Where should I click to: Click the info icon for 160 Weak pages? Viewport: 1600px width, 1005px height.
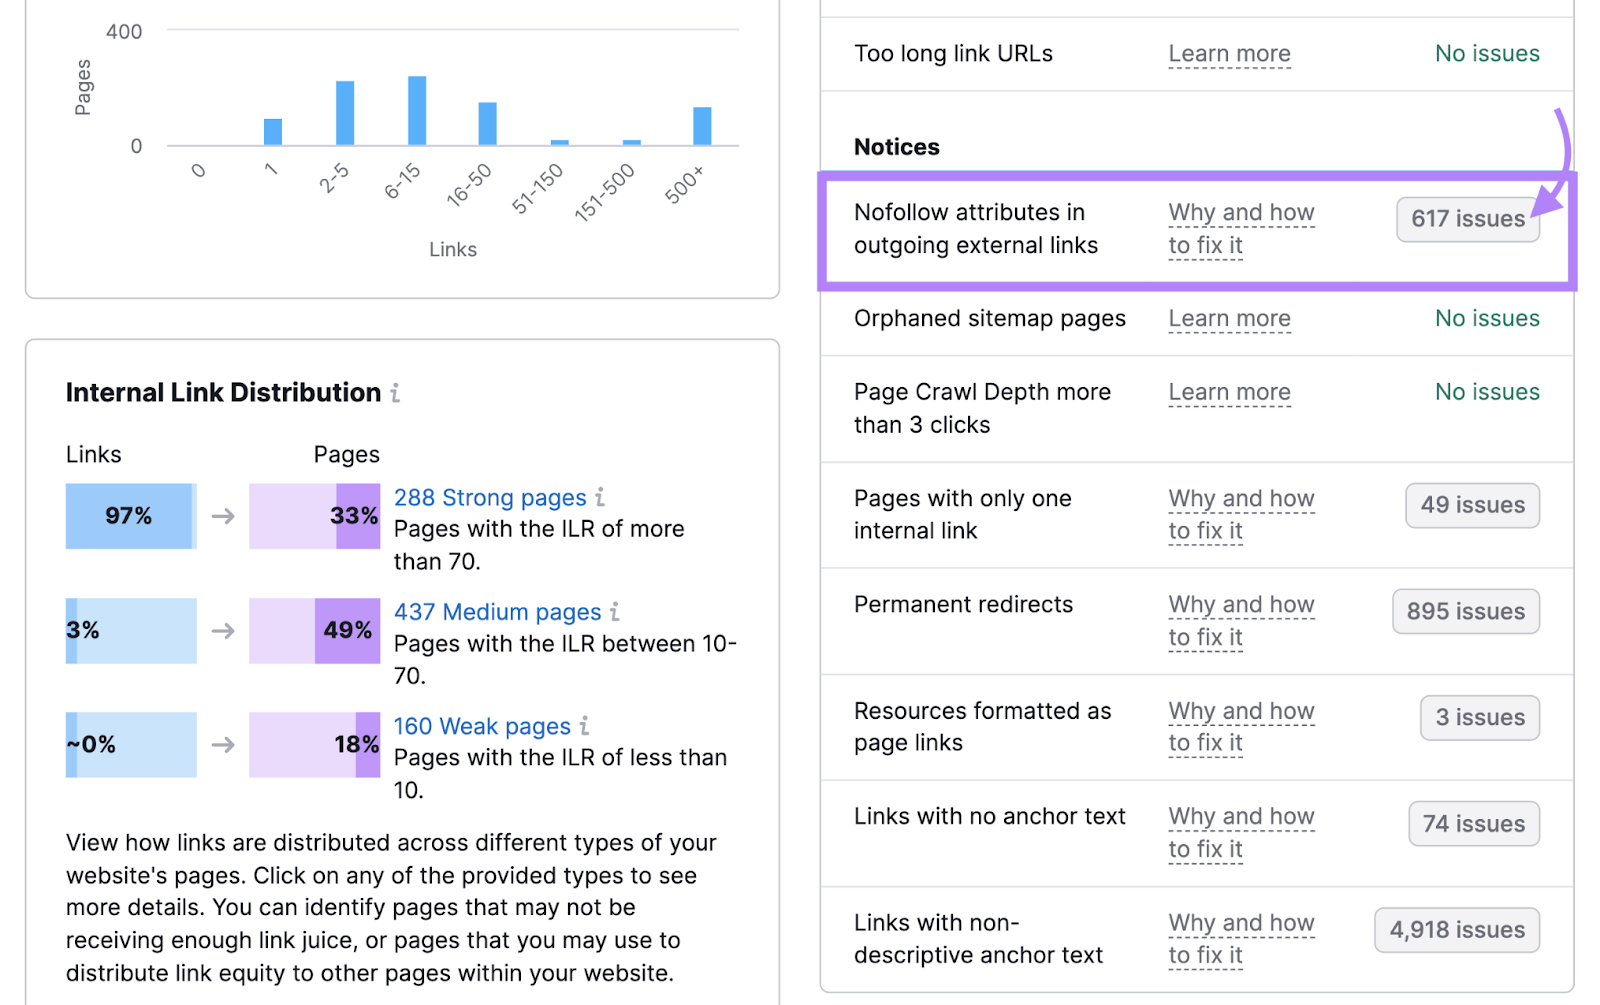[585, 726]
